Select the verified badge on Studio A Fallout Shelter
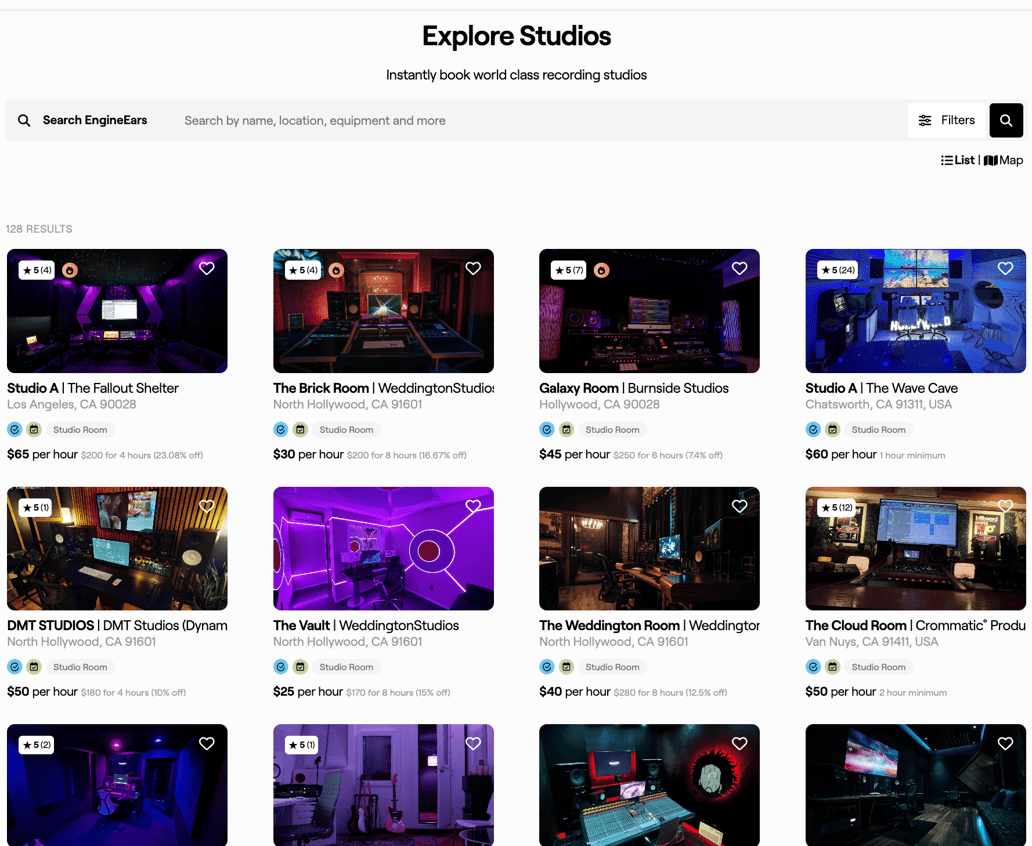This screenshot has width=1032, height=846. (x=14, y=429)
